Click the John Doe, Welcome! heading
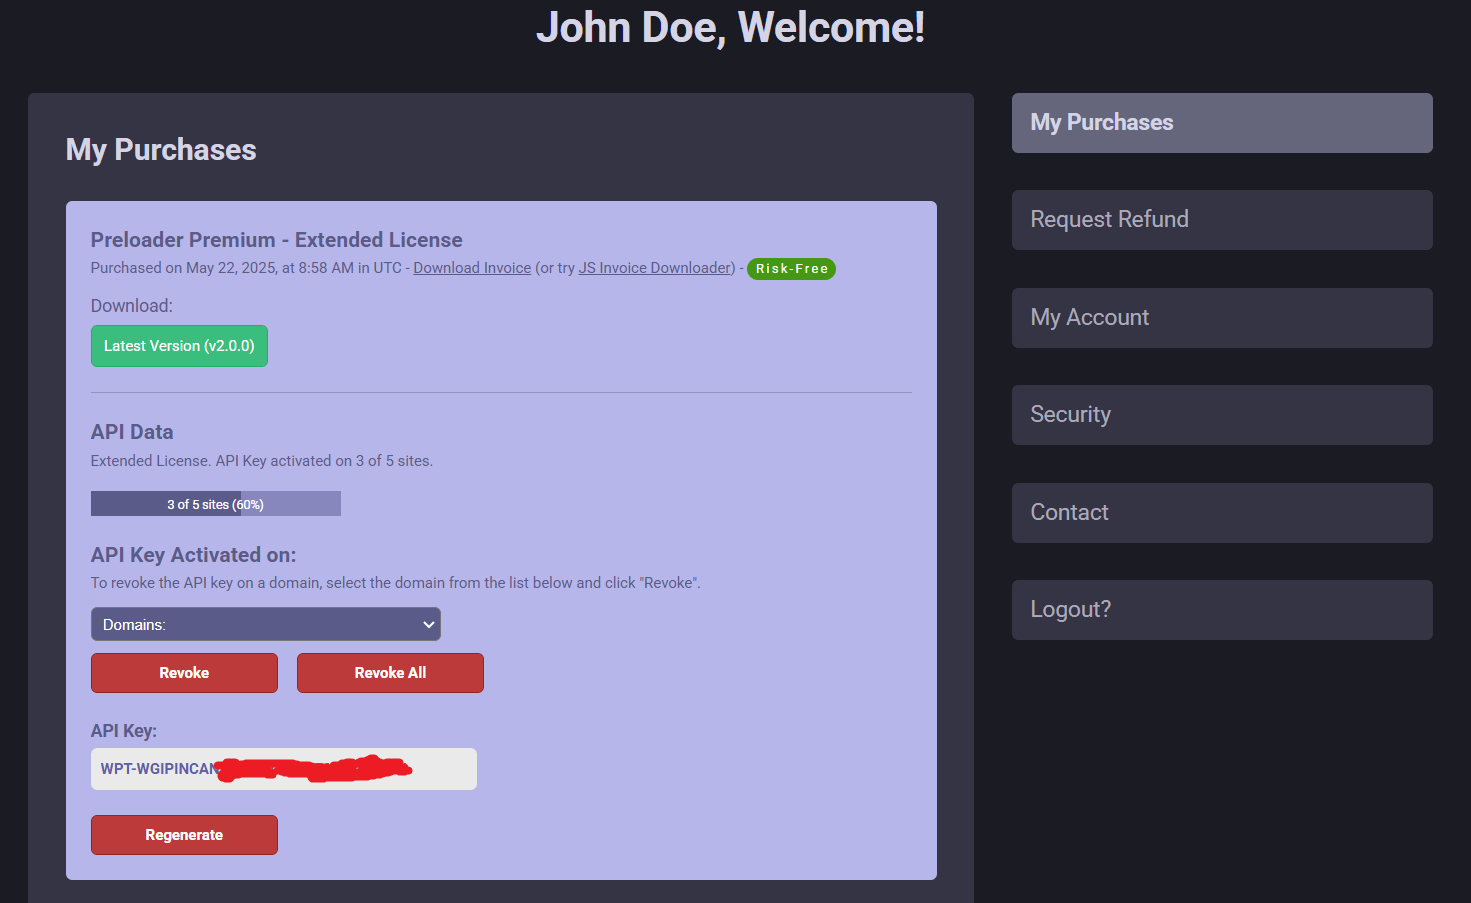This screenshot has width=1471, height=903. tap(730, 27)
